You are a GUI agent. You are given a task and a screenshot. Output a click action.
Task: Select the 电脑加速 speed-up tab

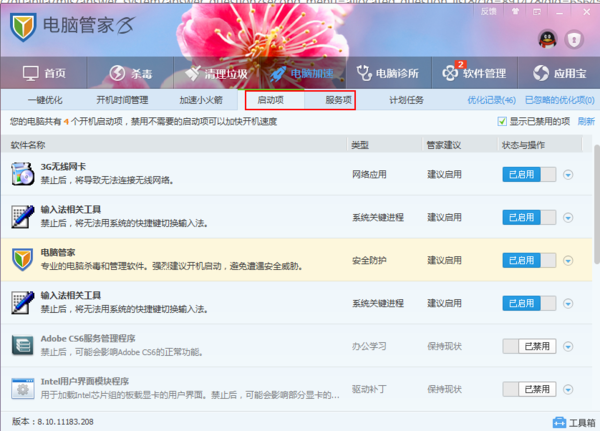point(302,73)
